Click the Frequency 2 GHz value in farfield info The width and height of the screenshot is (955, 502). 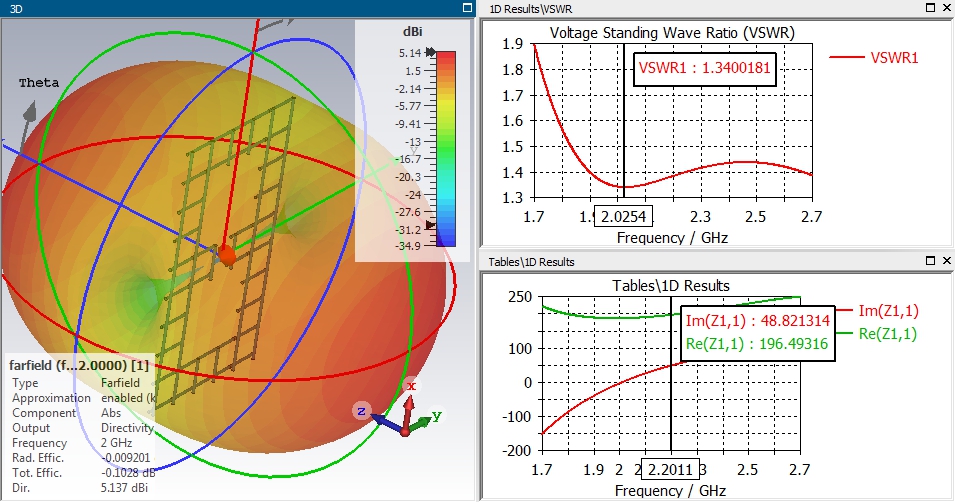116,443
